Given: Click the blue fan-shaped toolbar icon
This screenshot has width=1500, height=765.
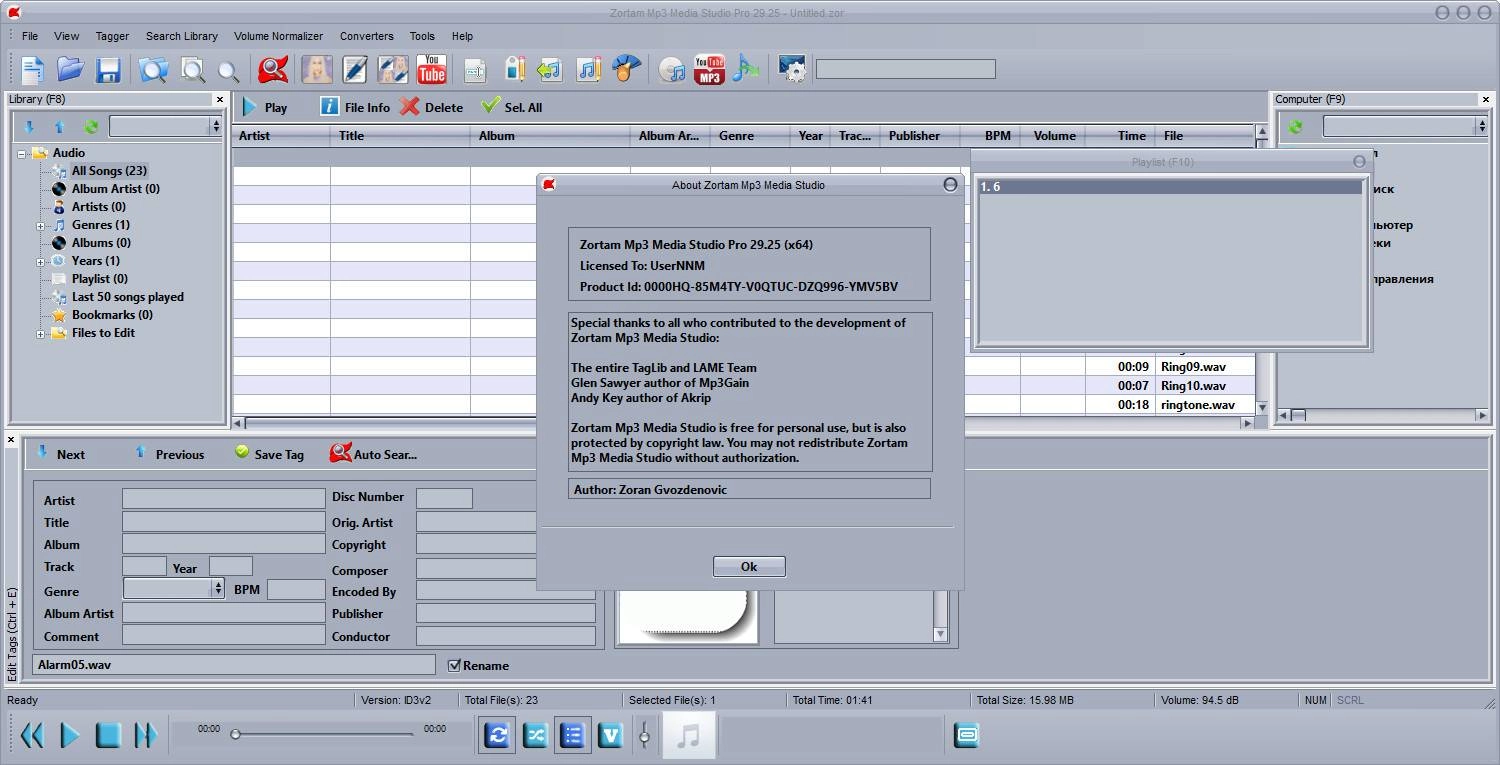Looking at the screenshot, I should 626,69.
